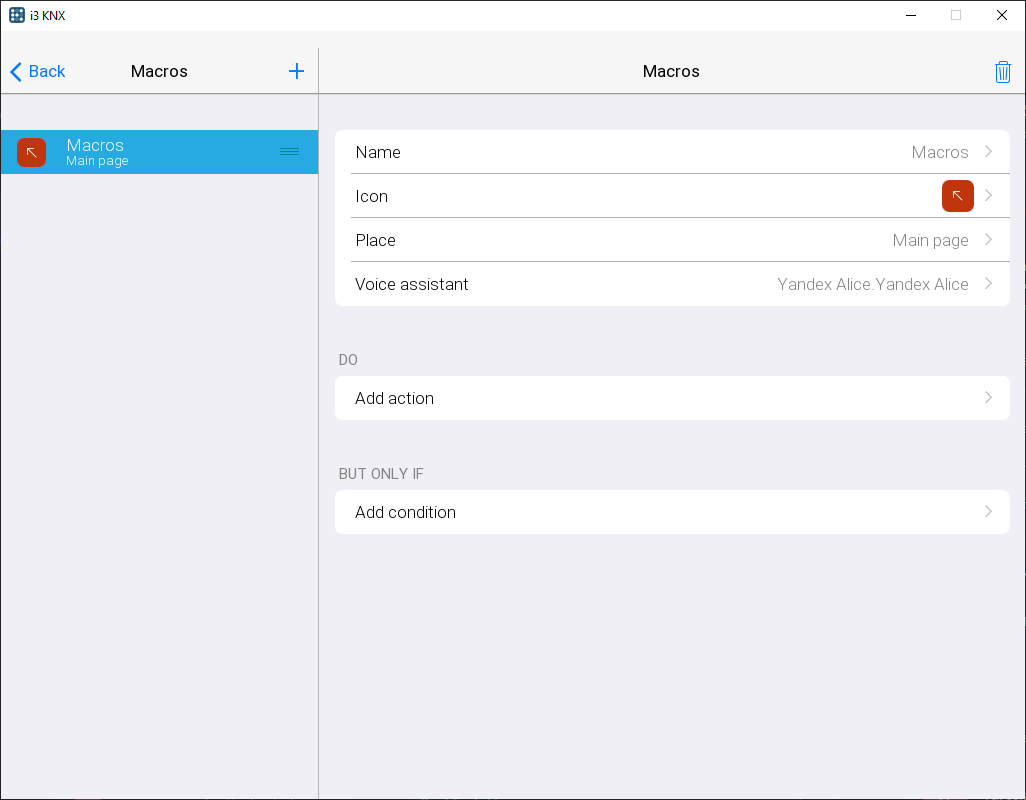Click the chevron beside Add action
Screen dimensions: 1026x800
pos(988,398)
